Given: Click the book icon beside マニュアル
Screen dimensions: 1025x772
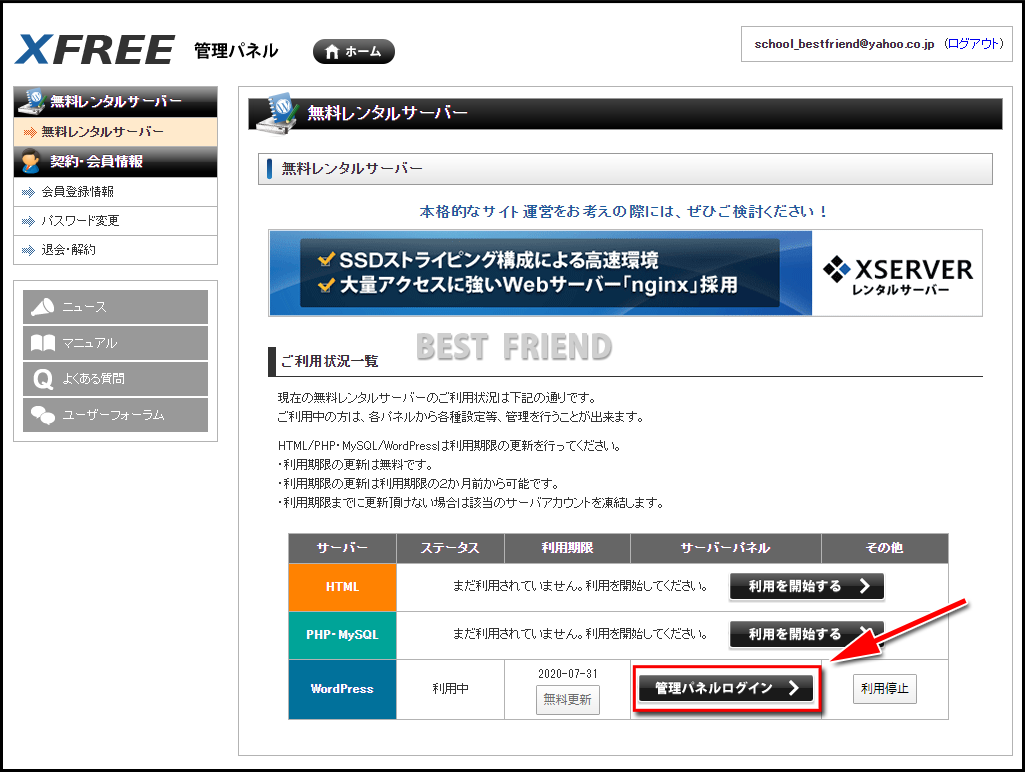Looking at the screenshot, I should (x=43, y=343).
